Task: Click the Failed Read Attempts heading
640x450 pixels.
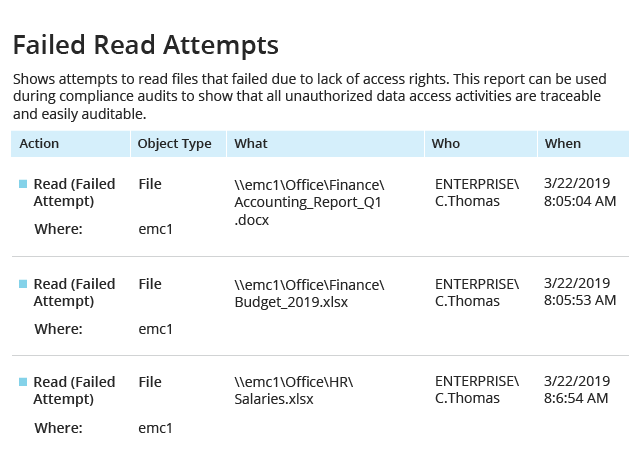Action: pyautogui.click(x=146, y=45)
